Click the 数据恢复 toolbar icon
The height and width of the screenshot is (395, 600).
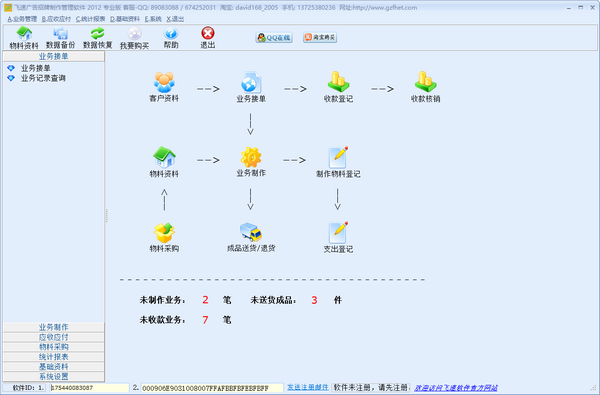pyautogui.click(x=98, y=38)
